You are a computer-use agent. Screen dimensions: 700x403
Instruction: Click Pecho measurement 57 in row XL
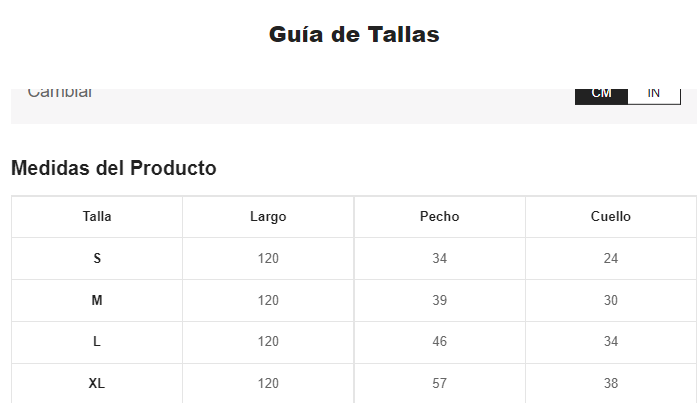click(x=440, y=384)
